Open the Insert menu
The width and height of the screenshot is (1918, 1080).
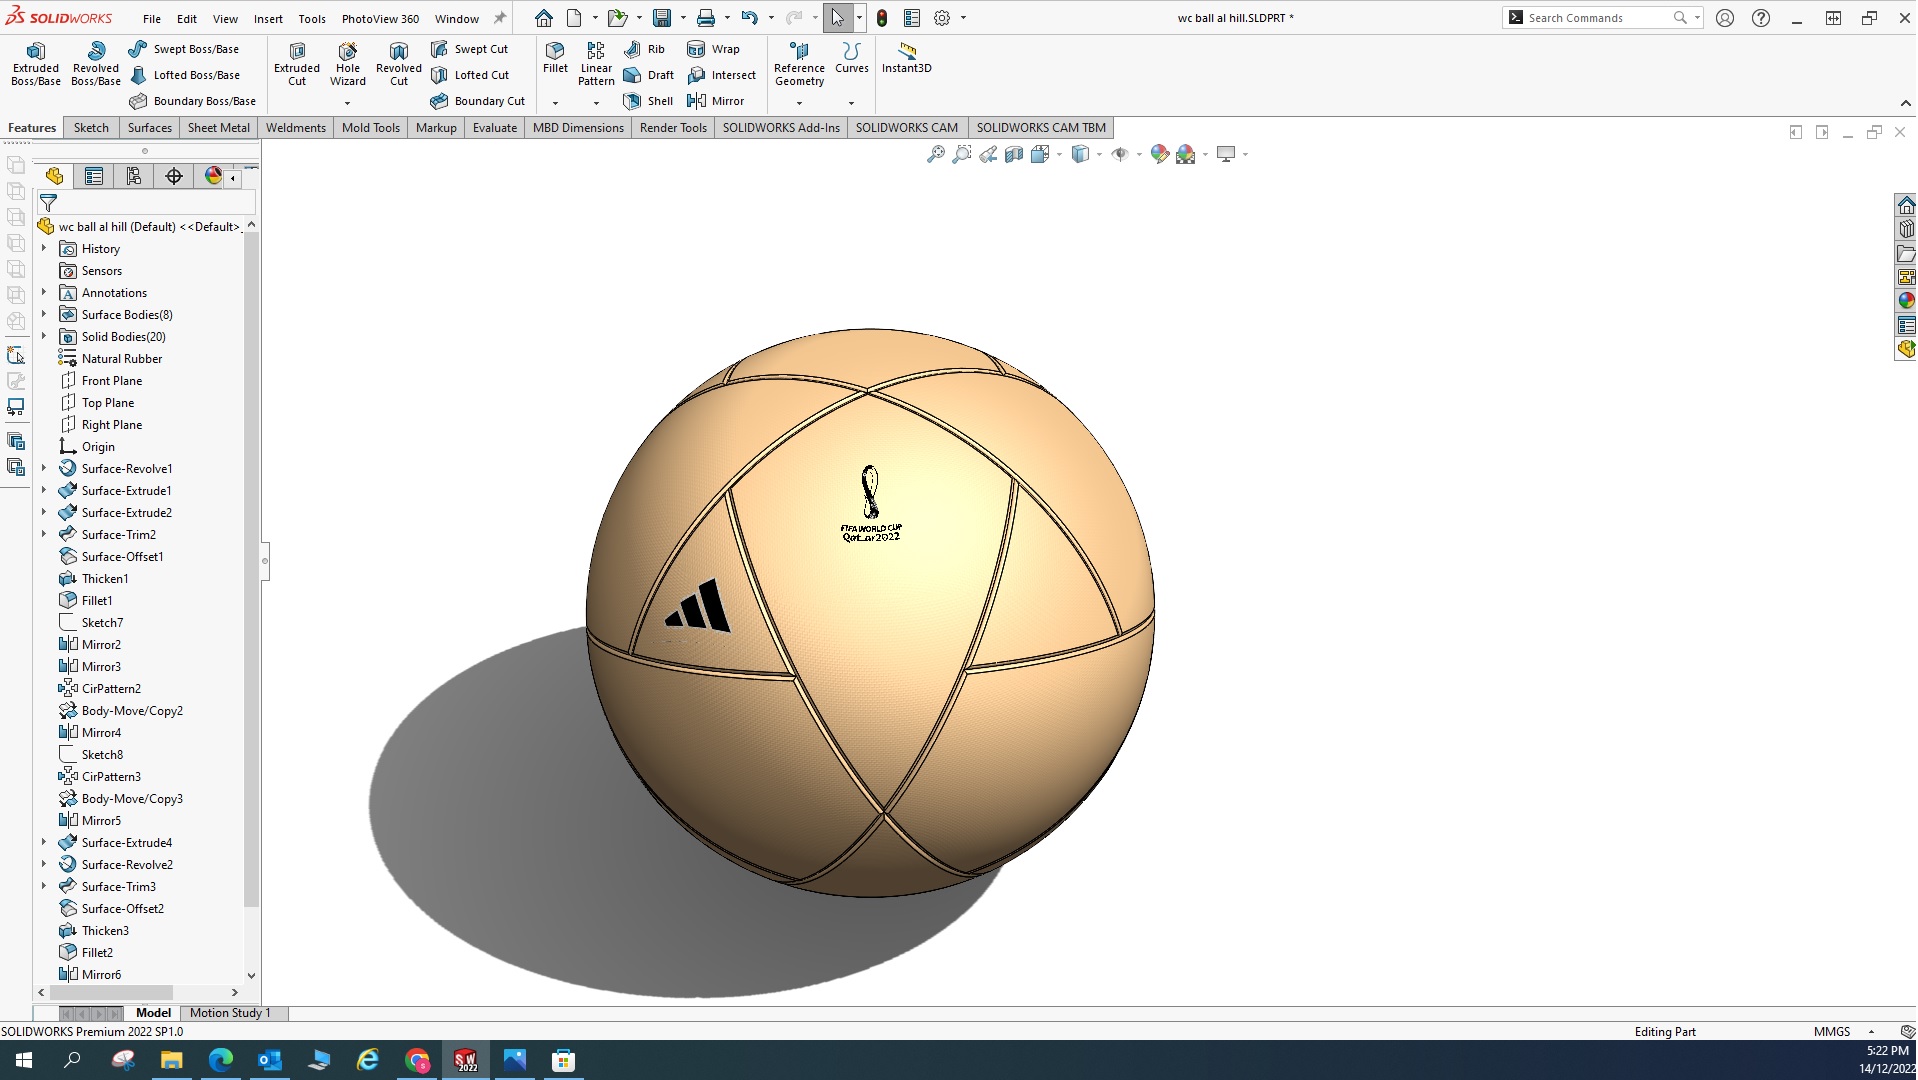[x=268, y=18]
